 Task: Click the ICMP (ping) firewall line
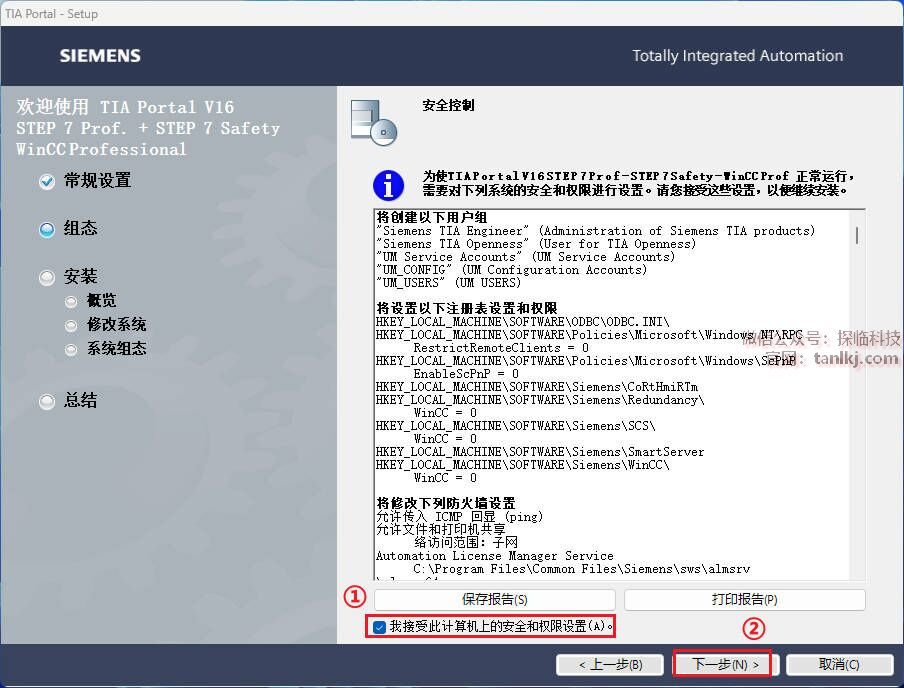[459, 517]
